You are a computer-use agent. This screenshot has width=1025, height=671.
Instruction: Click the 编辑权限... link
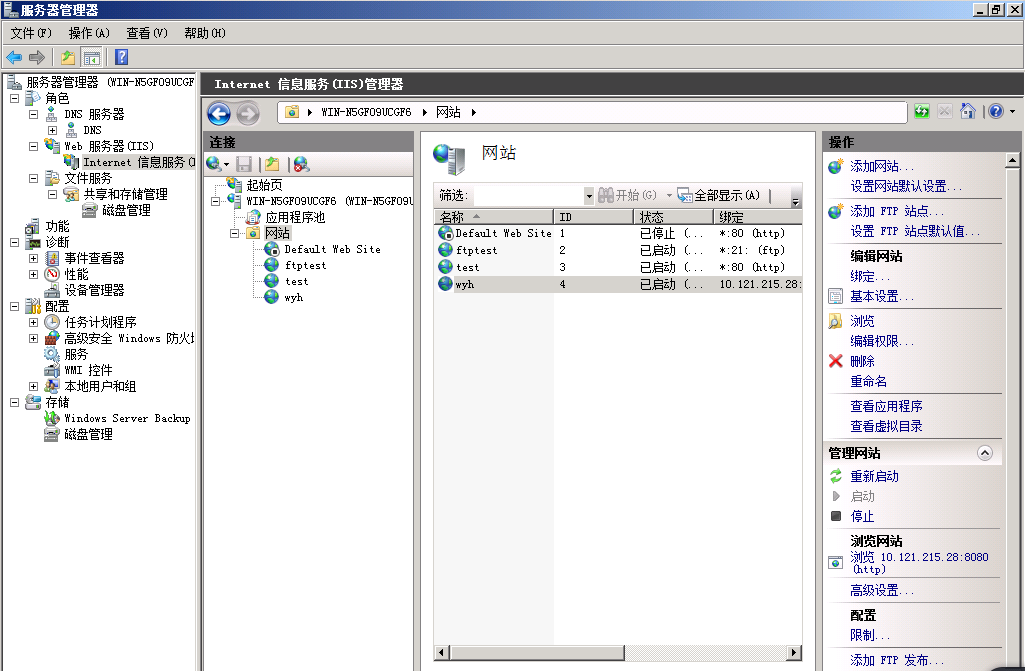882,341
